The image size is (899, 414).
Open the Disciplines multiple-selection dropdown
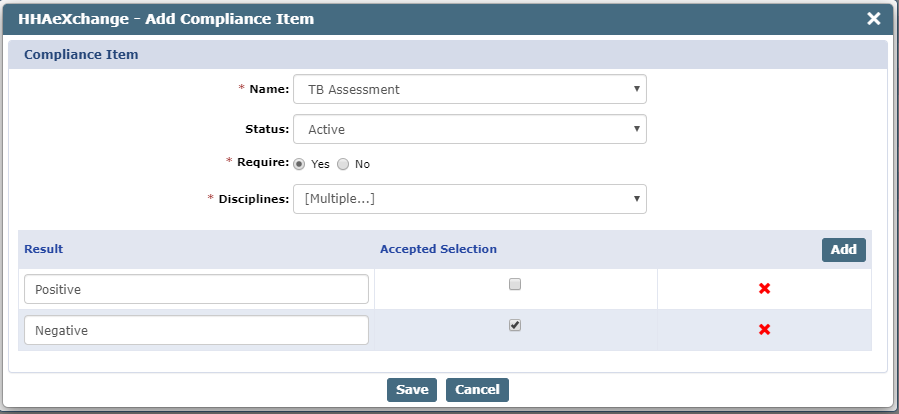click(x=470, y=199)
